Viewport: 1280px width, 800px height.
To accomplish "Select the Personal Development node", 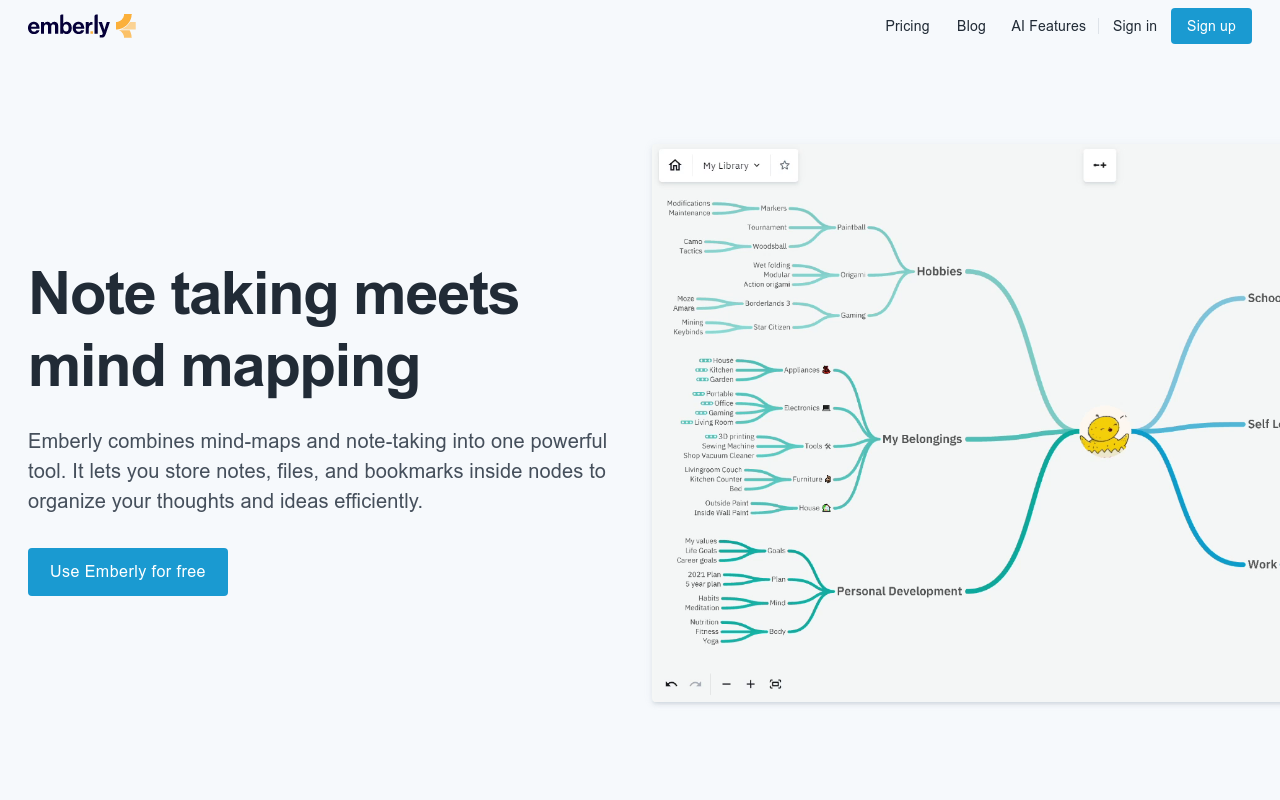I will click(899, 591).
